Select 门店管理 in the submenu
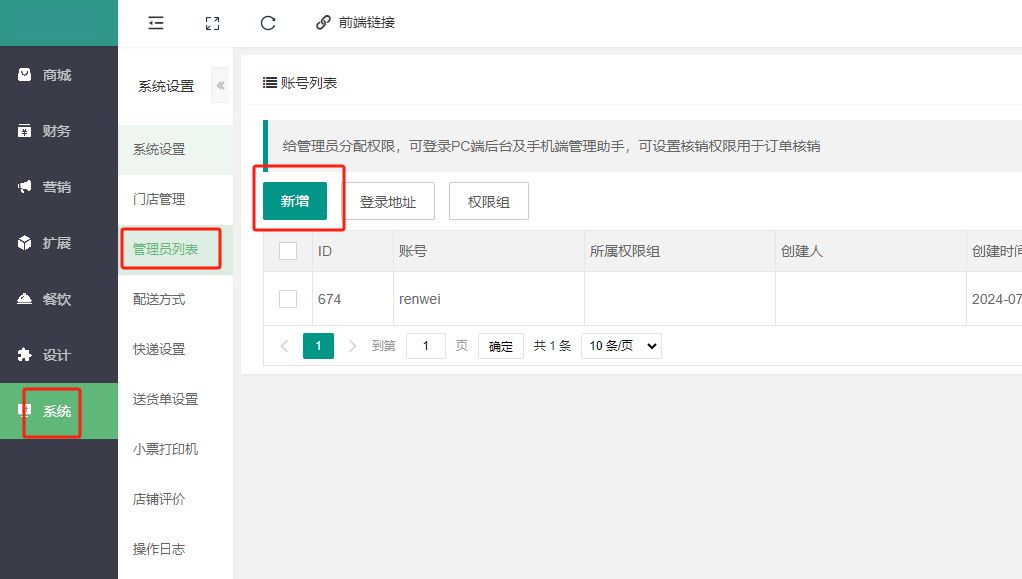Image resolution: width=1022 pixels, height=579 pixels. coord(159,199)
